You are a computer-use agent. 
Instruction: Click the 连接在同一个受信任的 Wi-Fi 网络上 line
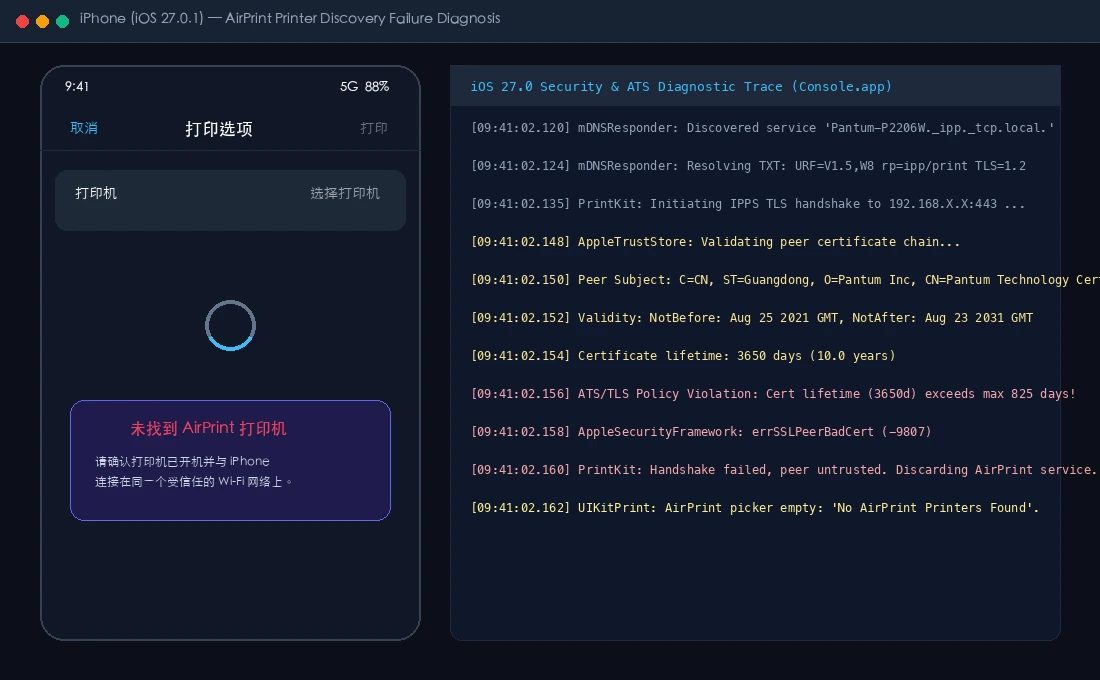tap(193, 481)
